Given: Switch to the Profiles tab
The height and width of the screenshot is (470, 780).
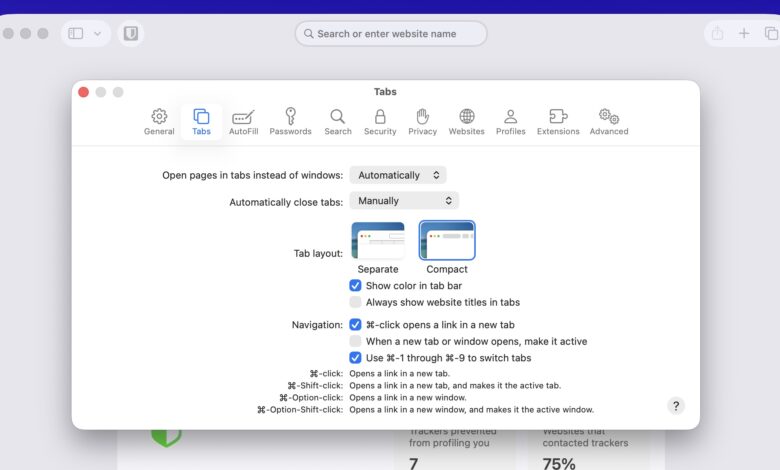Looking at the screenshot, I should 510,122.
